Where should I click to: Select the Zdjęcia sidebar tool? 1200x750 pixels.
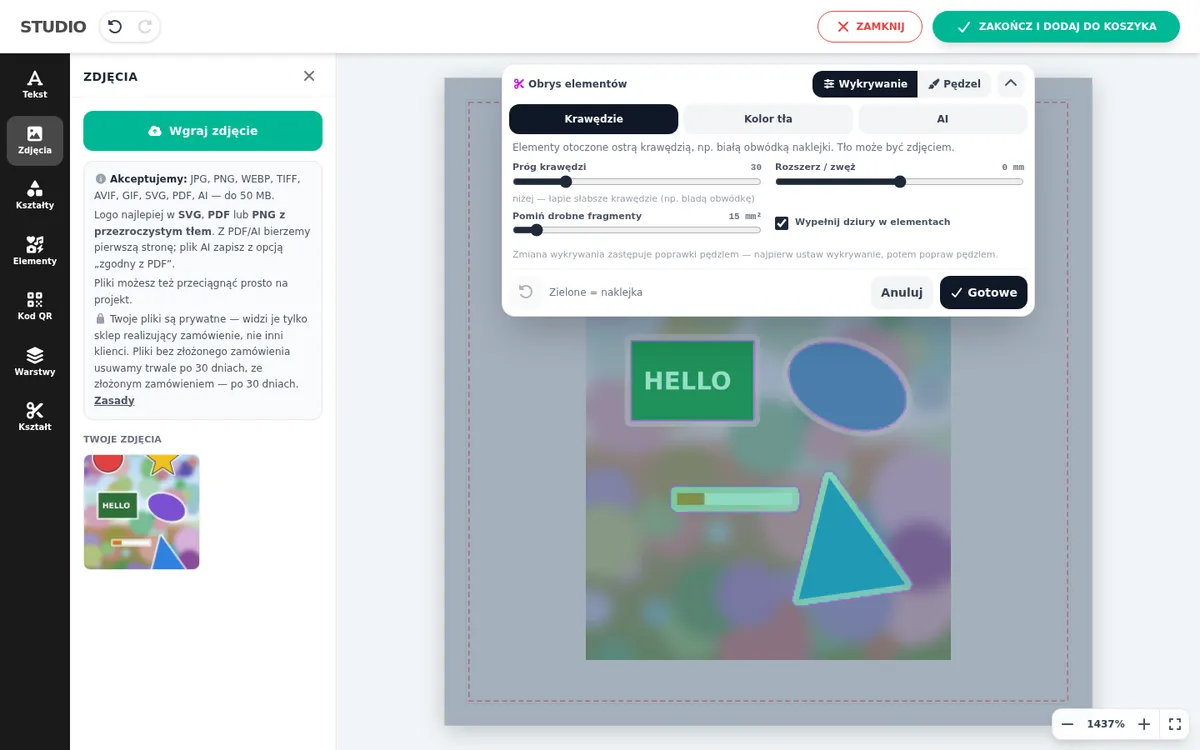[x=35, y=141]
